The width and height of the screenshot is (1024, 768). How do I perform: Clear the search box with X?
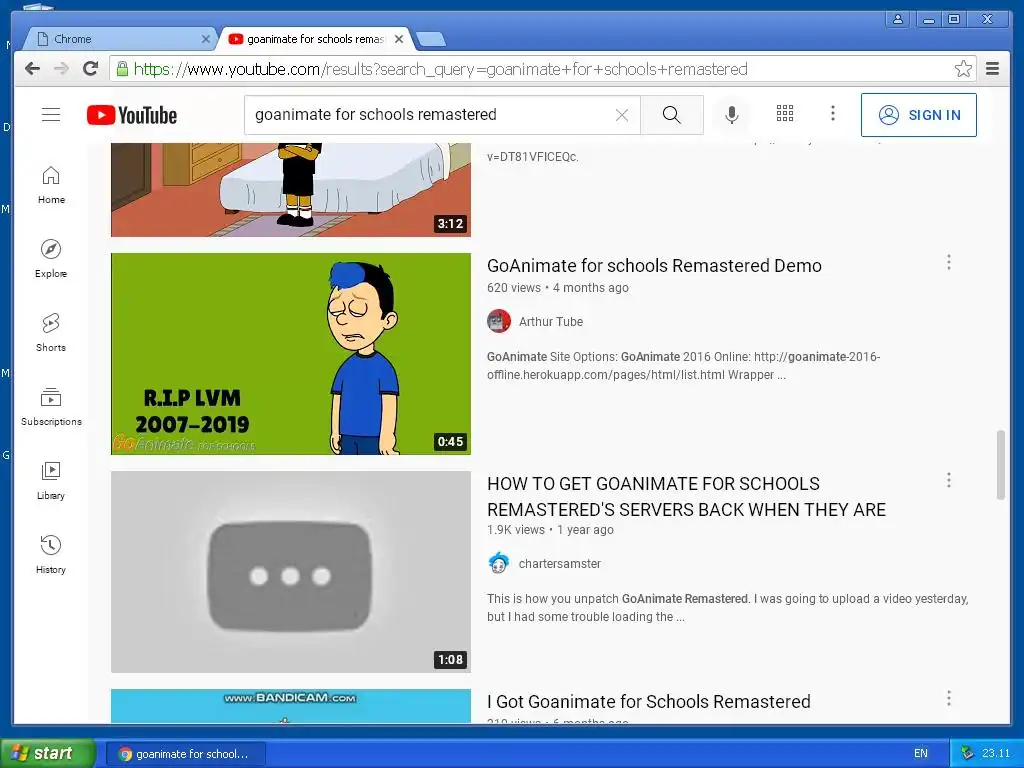[622, 115]
